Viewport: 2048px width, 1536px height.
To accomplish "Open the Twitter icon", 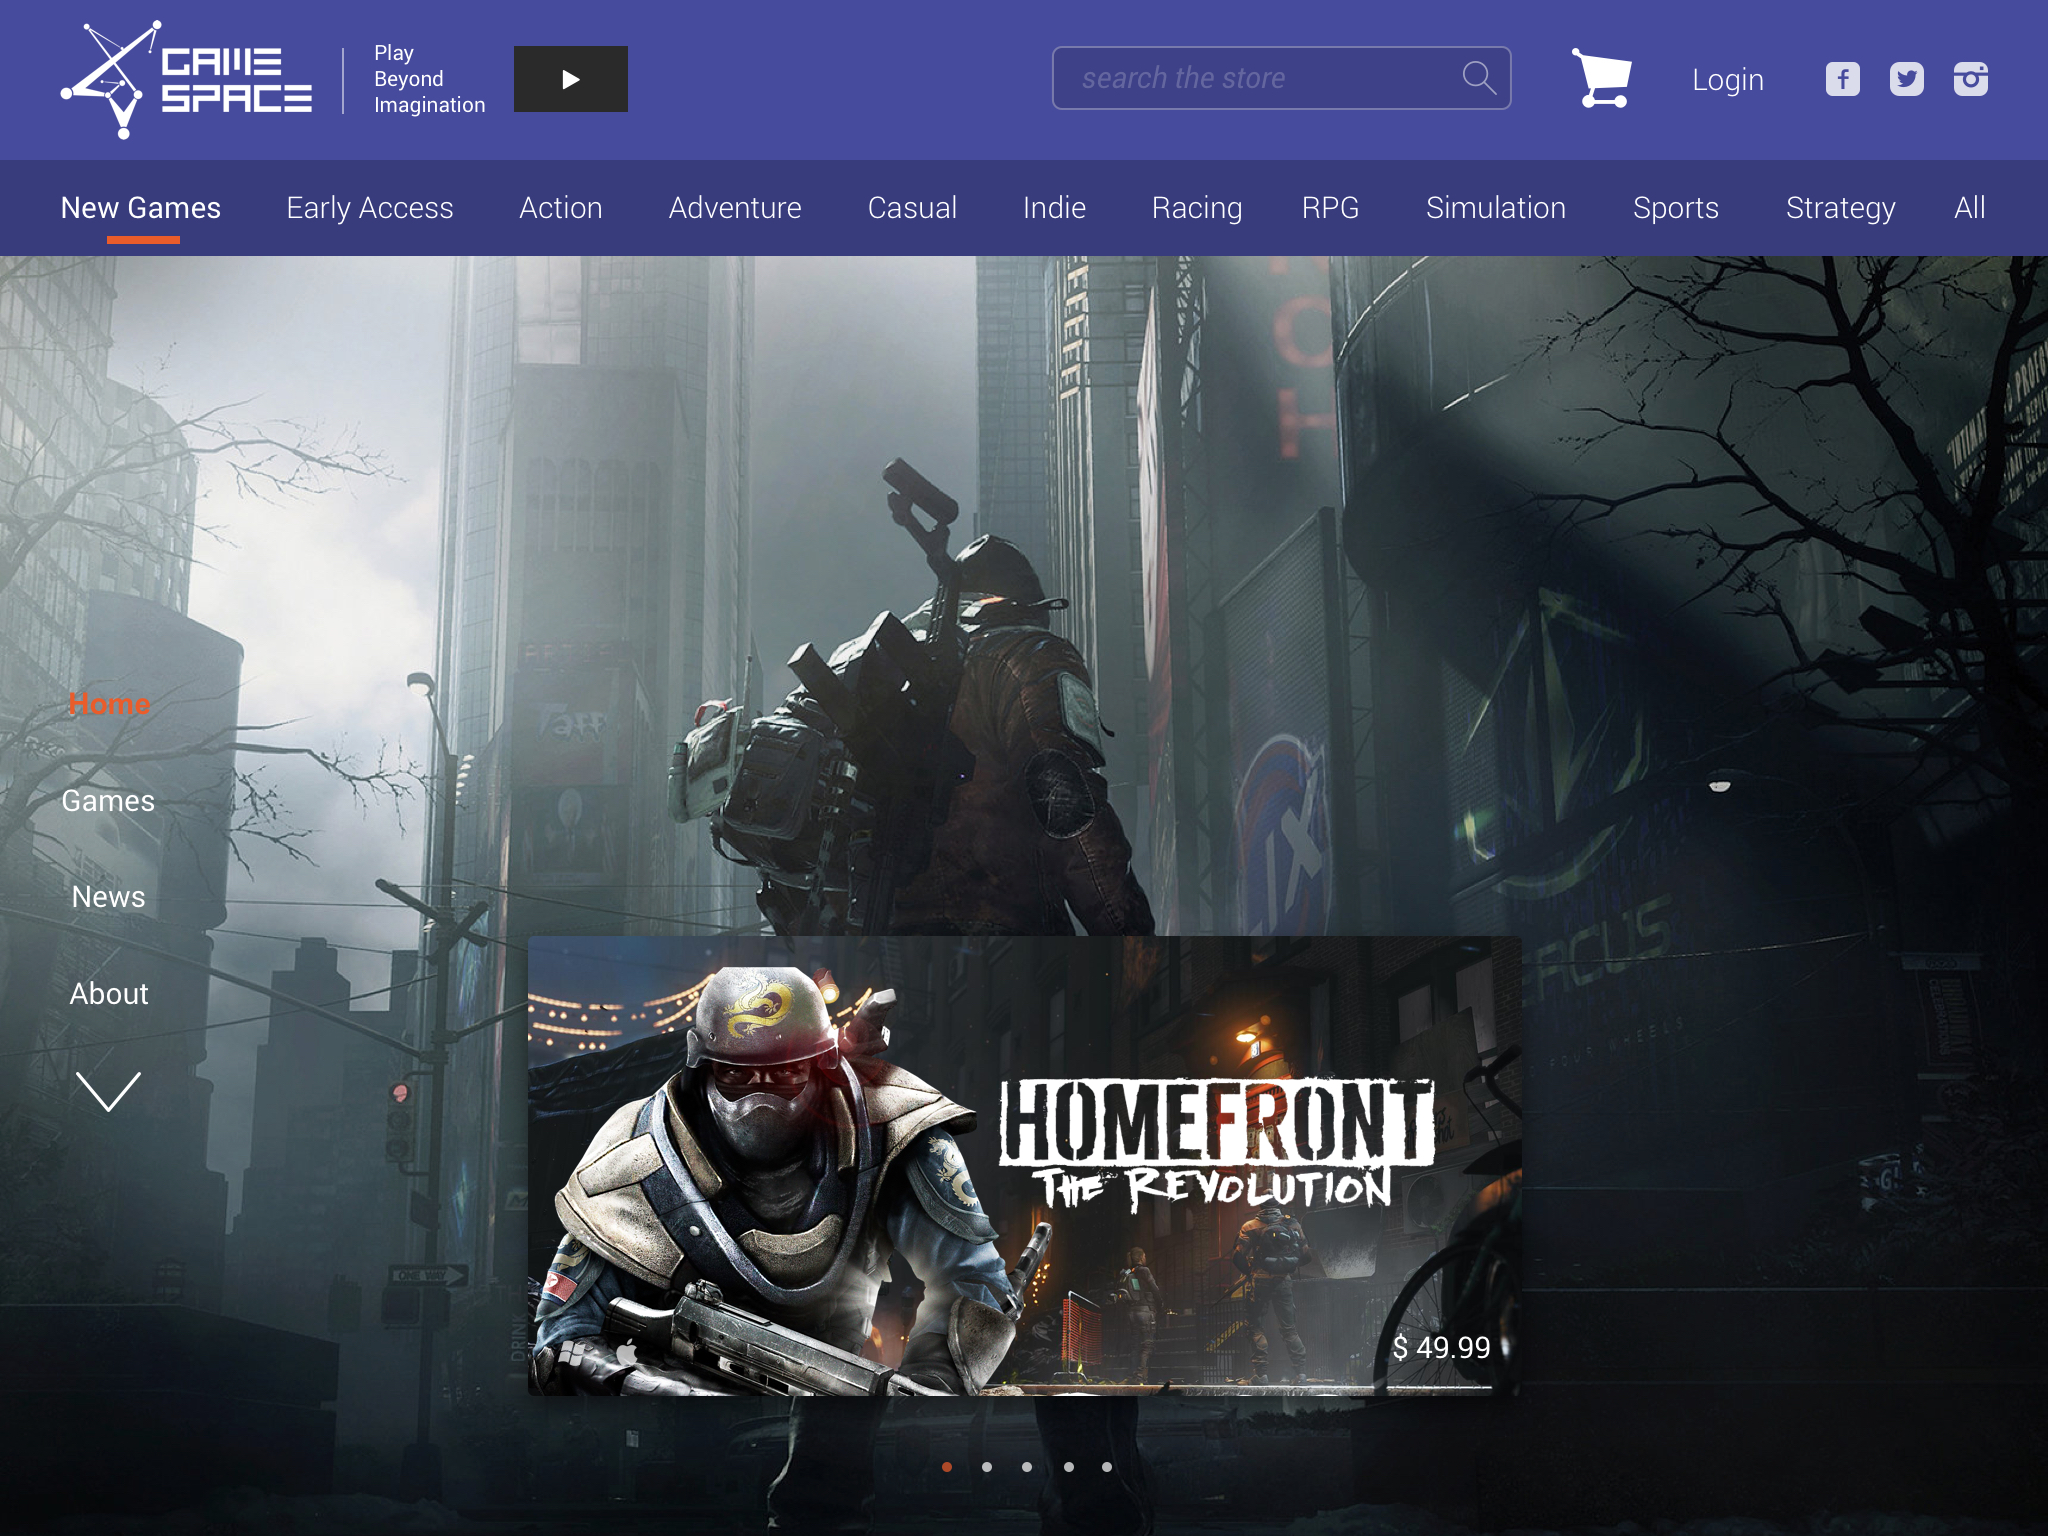I will point(1906,79).
